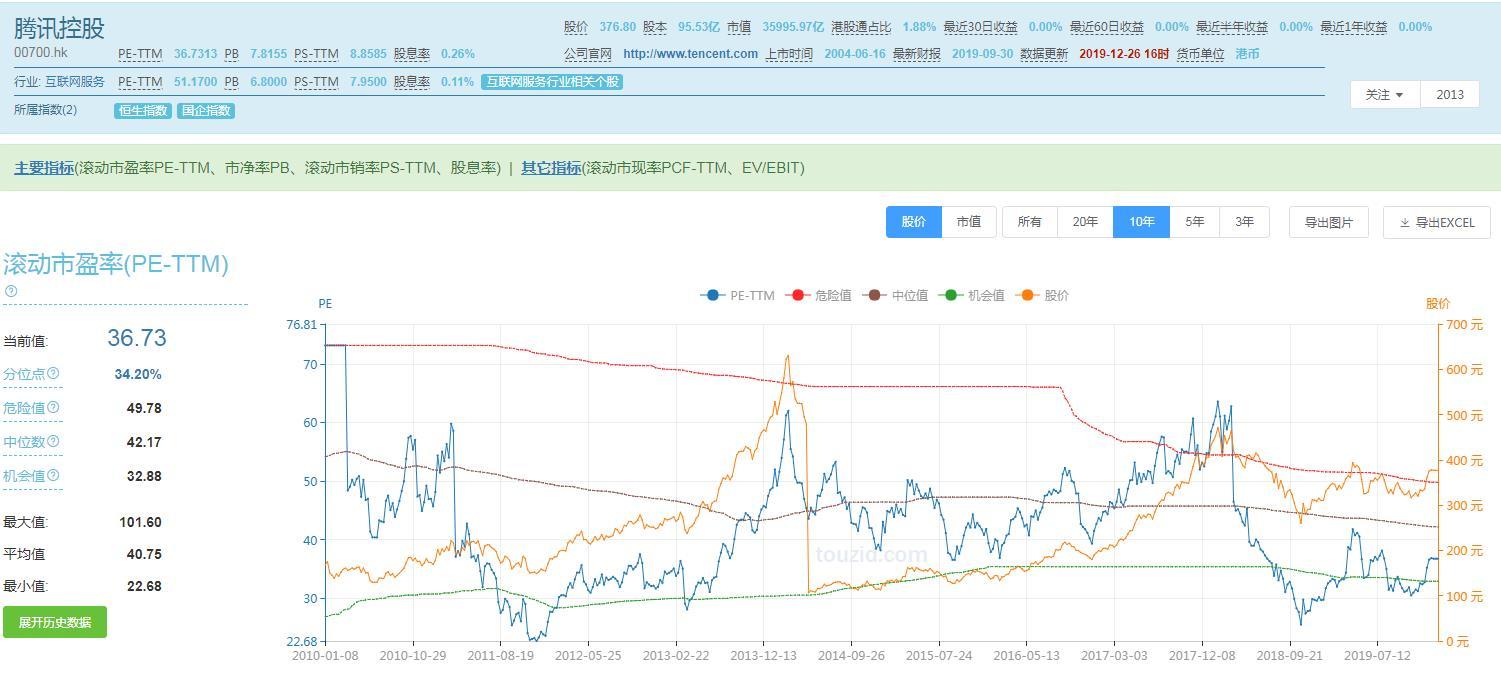Screen dimensions: 1501x674
Task: Select the 所有 time range
Action: pyautogui.click(x=1029, y=222)
